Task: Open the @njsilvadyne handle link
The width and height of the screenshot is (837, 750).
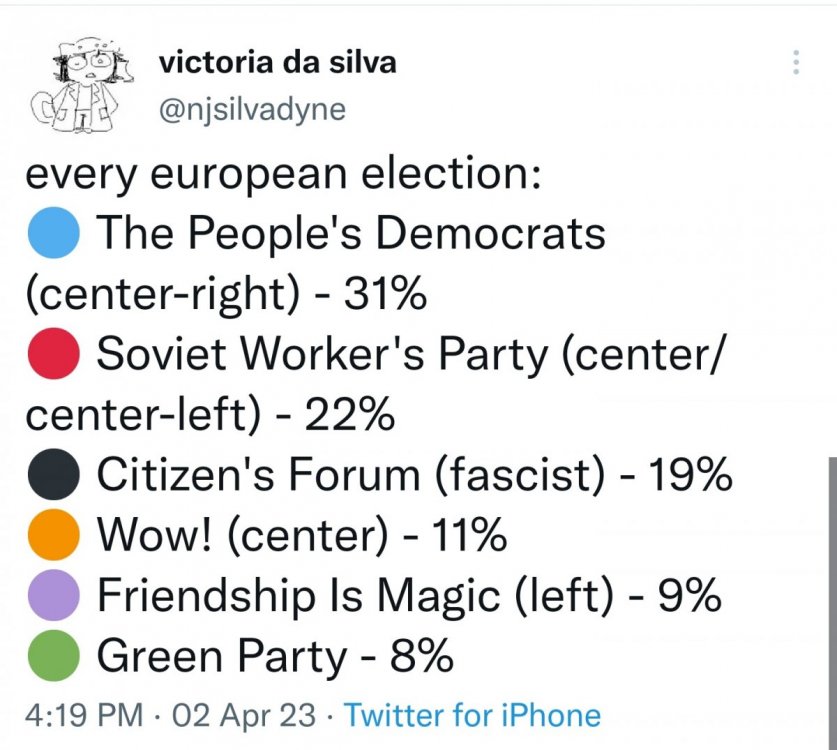Action: [252, 110]
